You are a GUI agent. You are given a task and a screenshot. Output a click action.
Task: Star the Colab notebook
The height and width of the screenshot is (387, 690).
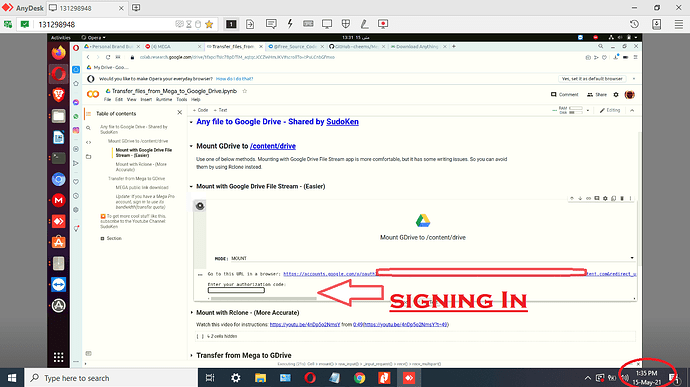point(245,91)
